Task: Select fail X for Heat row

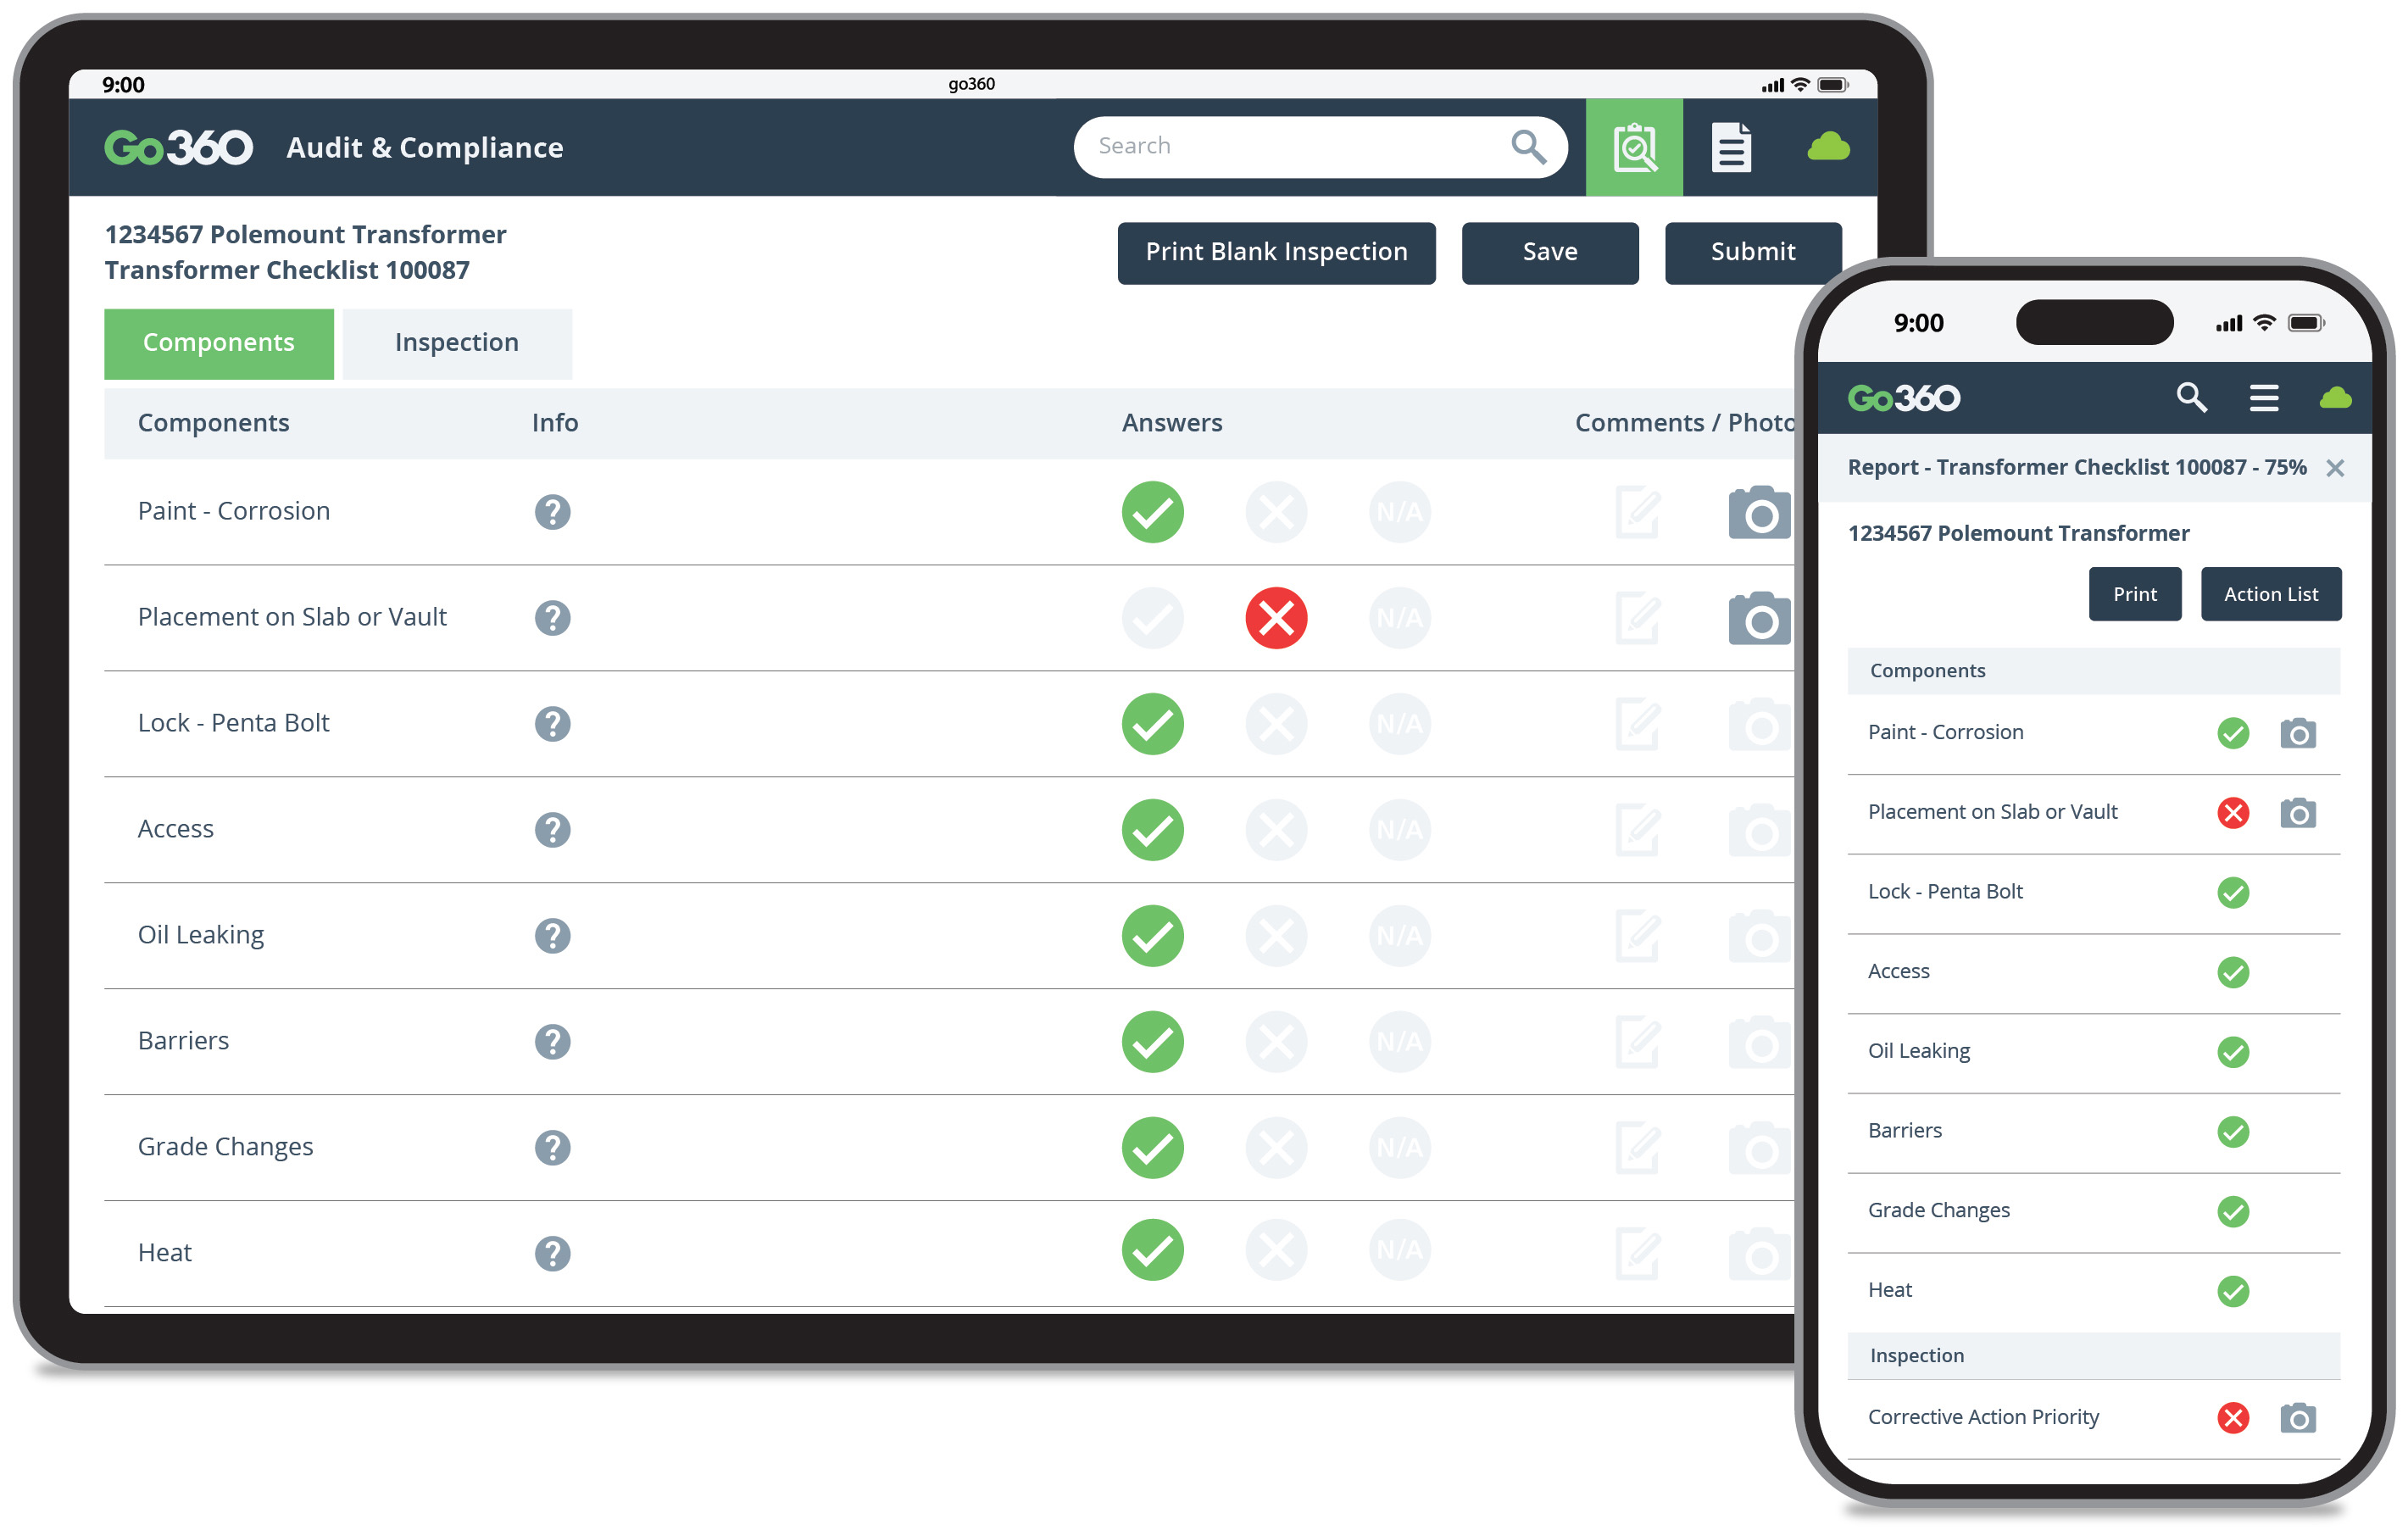Action: point(1276,1250)
